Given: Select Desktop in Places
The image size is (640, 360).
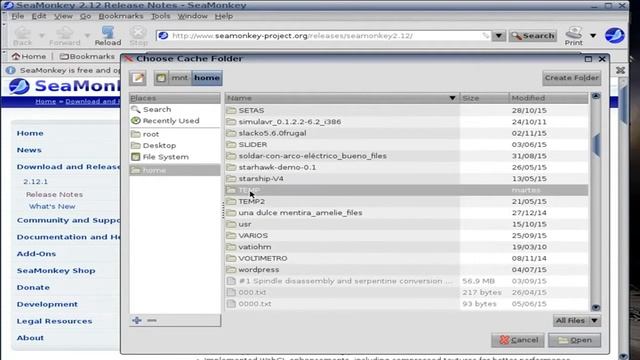Looking at the screenshot, I should (x=175, y=145).
